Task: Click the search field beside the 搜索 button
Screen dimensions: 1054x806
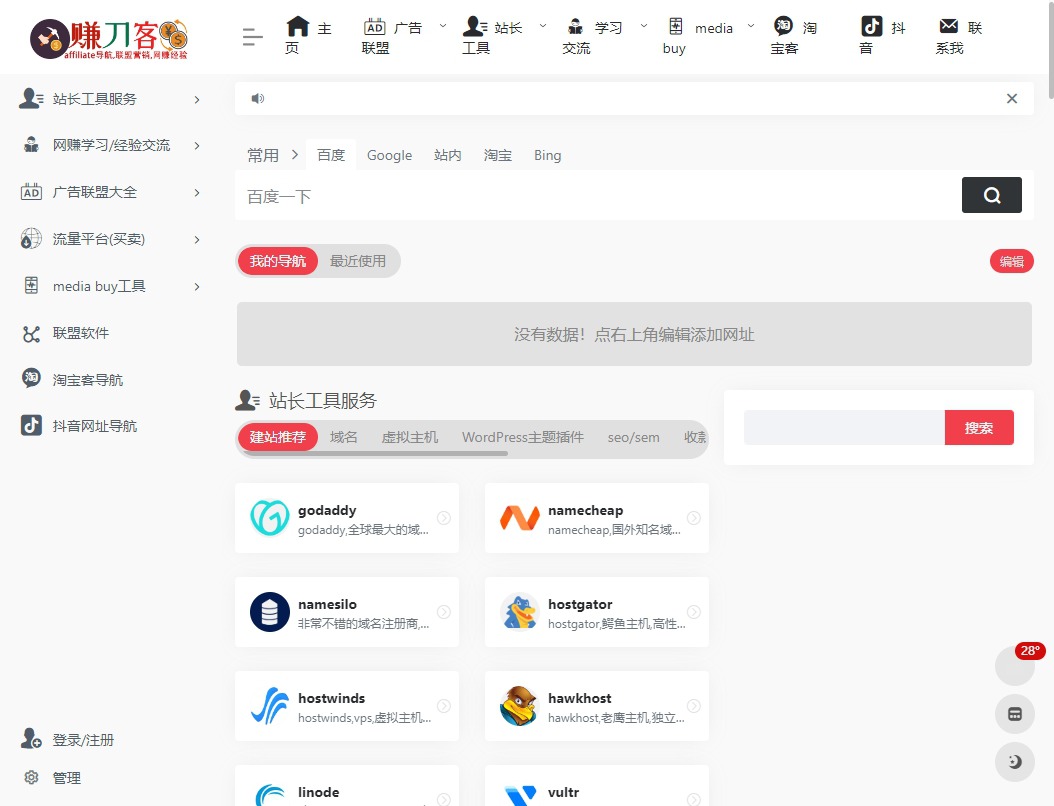Action: pyautogui.click(x=844, y=428)
